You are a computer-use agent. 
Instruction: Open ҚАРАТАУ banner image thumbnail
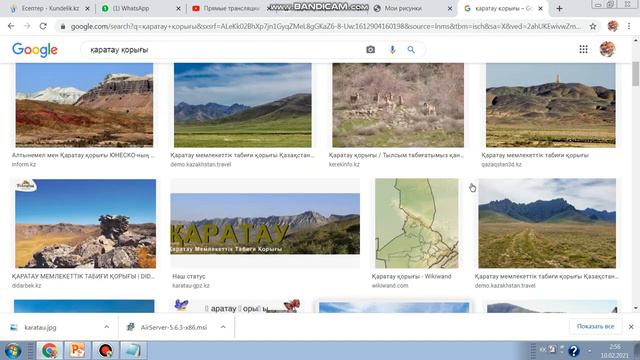tap(265, 223)
